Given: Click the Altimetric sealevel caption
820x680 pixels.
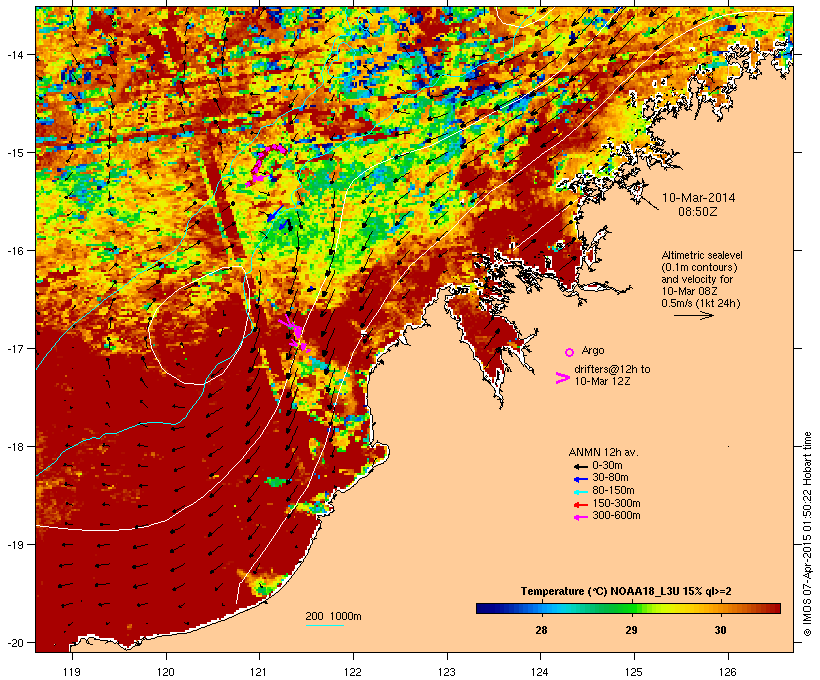Looking at the screenshot, I should (x=702, y=255).
